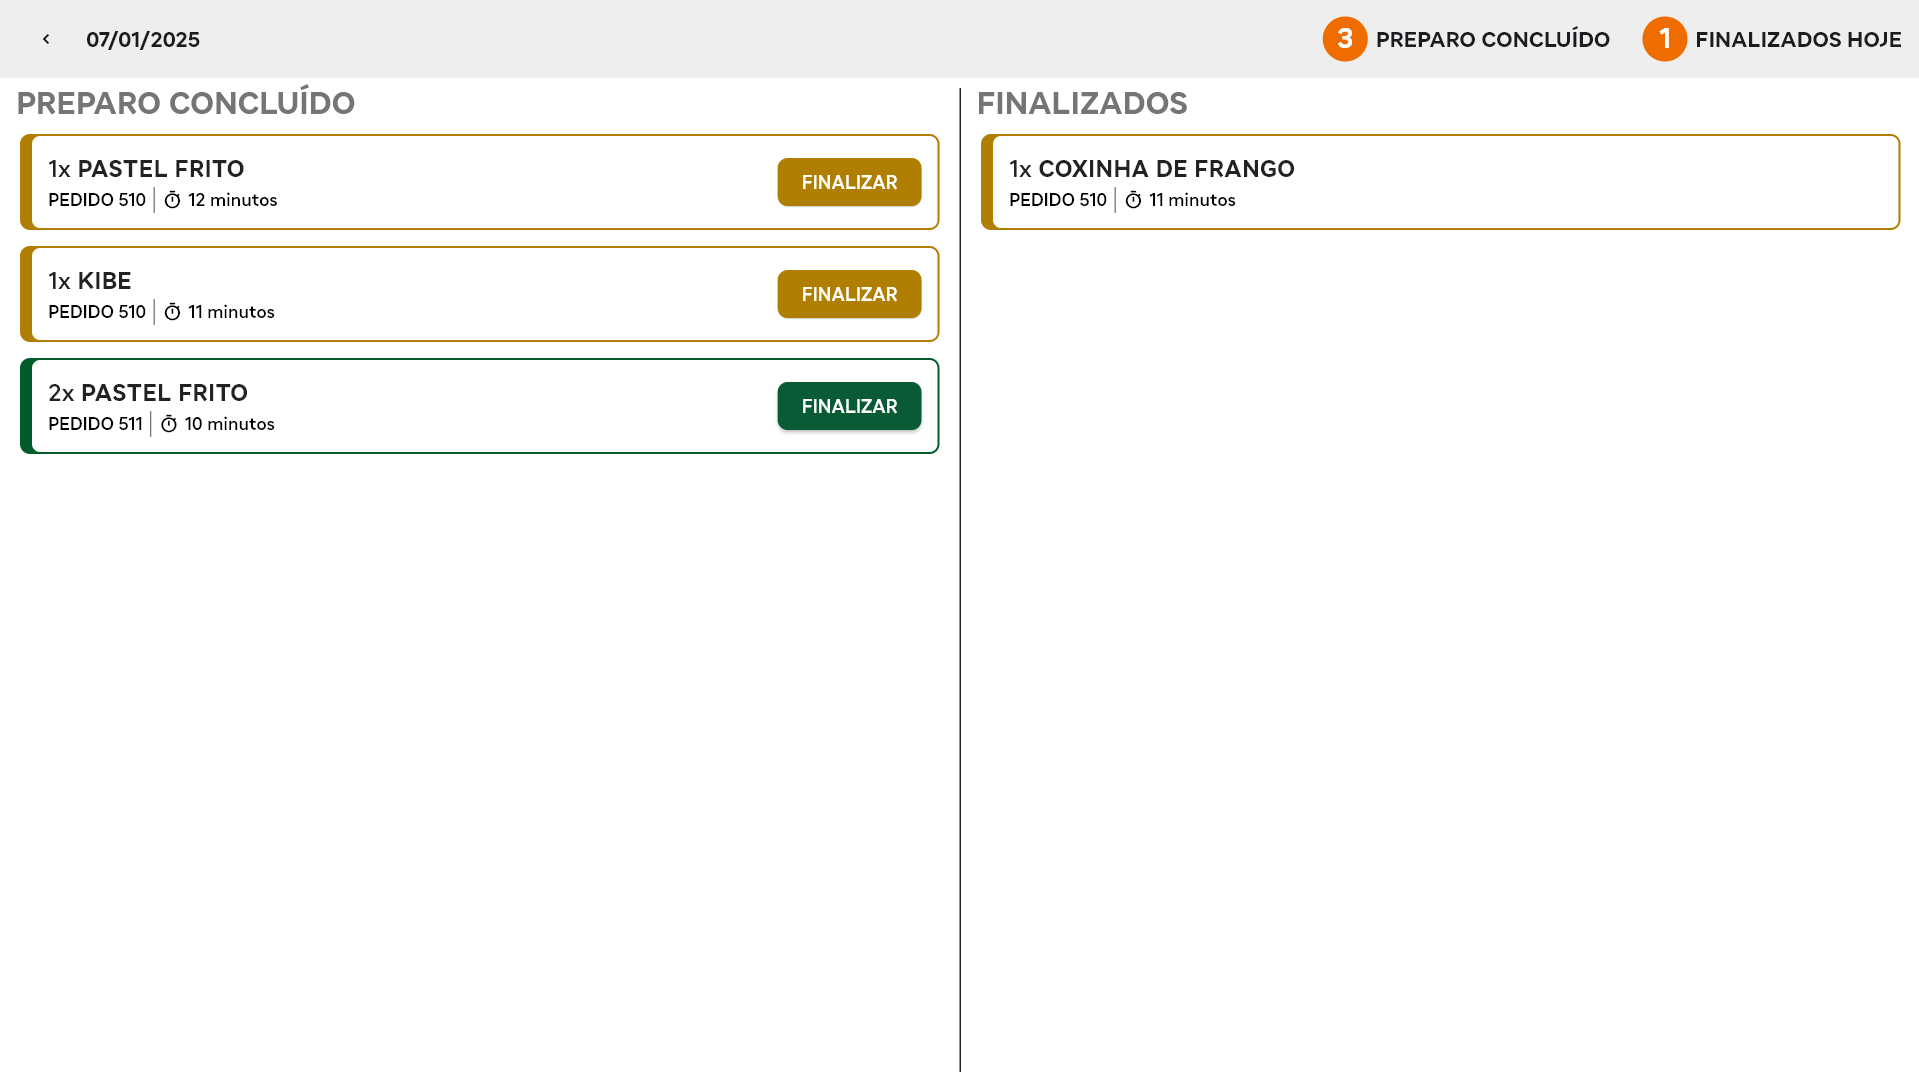Click the orange badge showing 1

tap(1664, 39)
